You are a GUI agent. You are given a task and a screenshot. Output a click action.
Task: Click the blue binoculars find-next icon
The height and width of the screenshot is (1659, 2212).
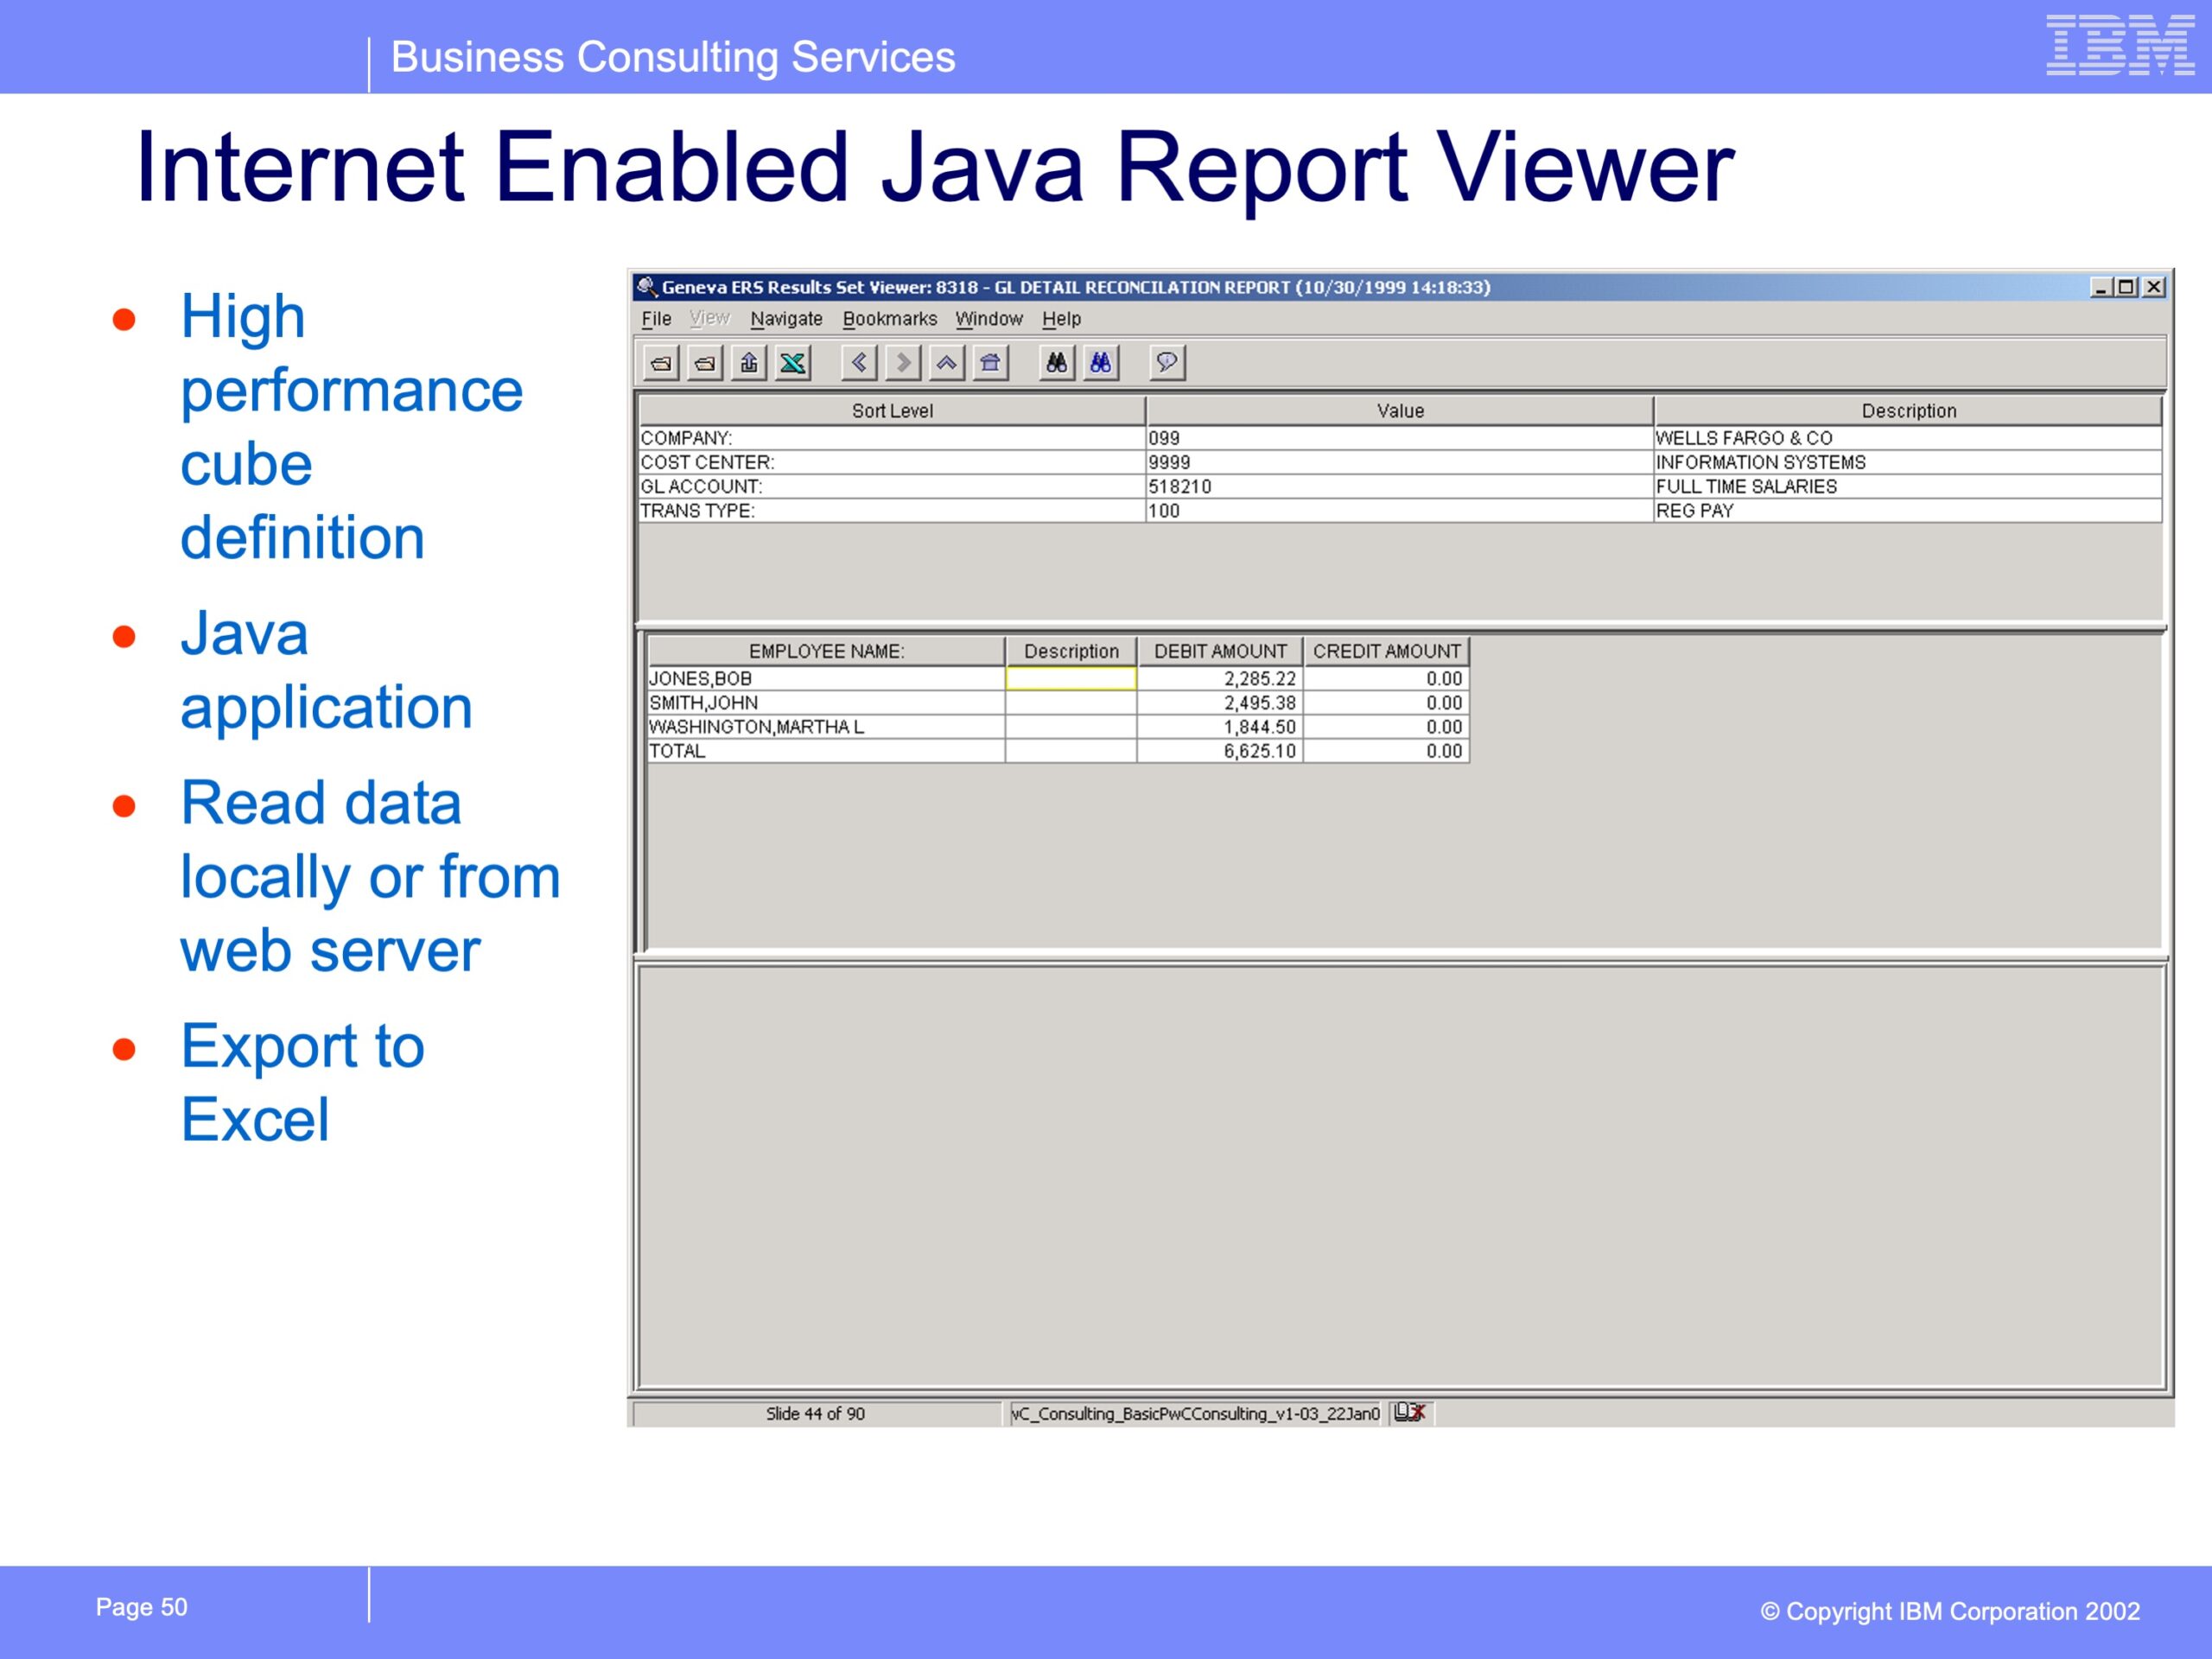click(x=1101, y=363)
